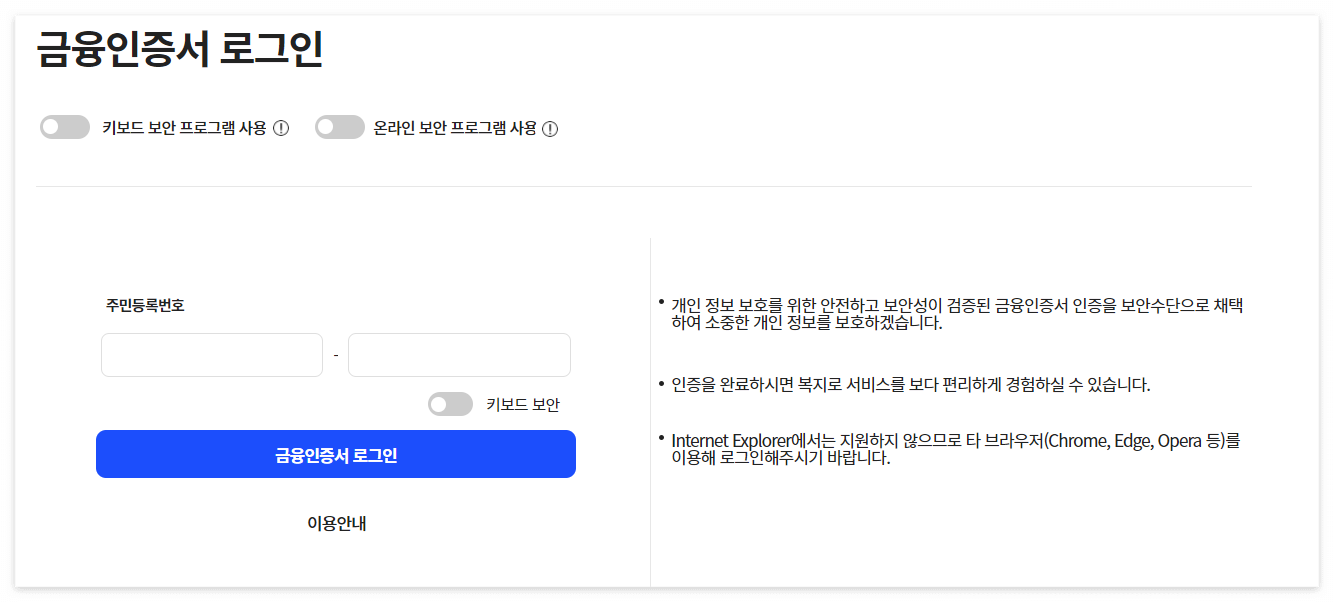Enable keyboard security next to number field

450,403
